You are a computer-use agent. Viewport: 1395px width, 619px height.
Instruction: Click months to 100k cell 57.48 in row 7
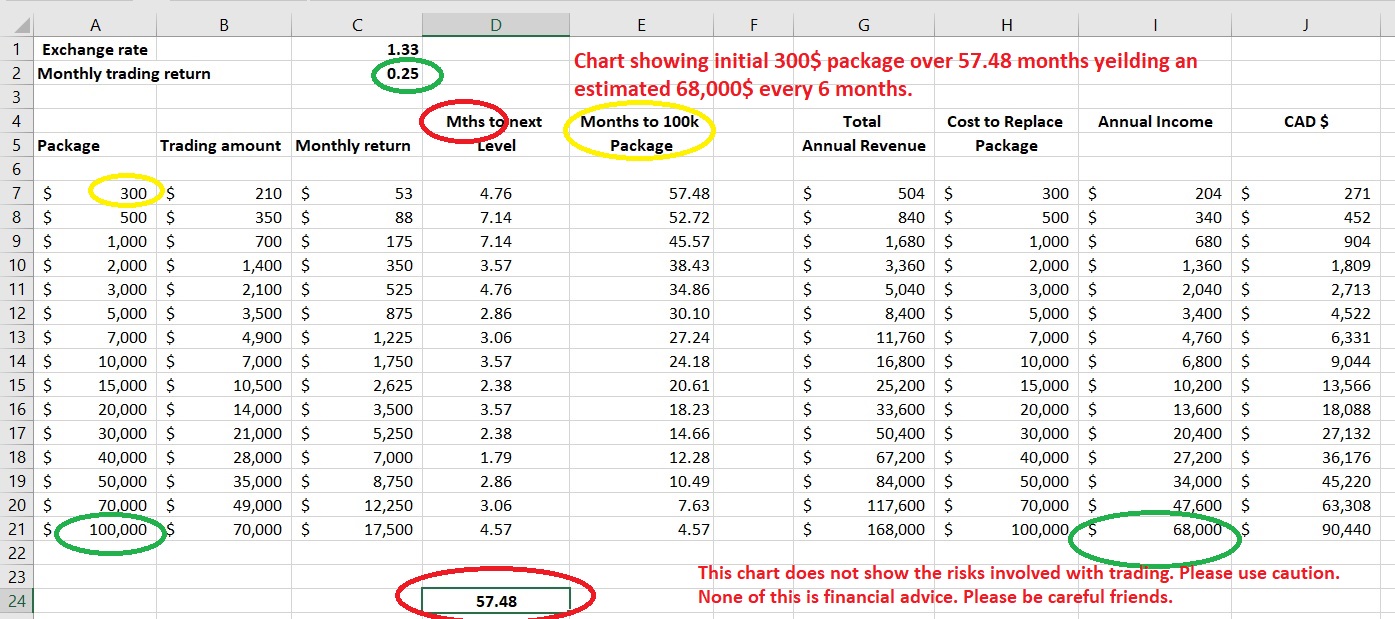pos(641,193)
